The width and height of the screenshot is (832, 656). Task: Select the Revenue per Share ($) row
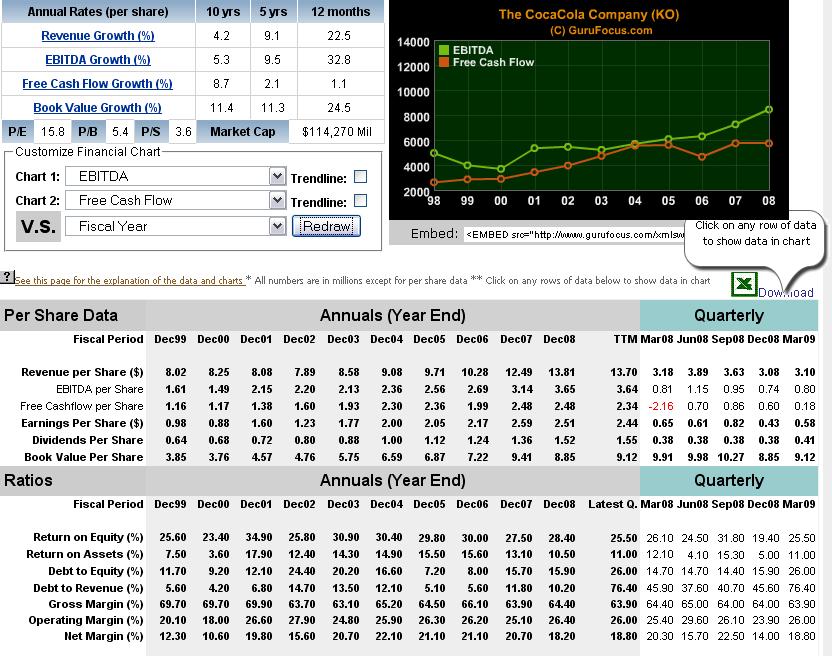click(x=82, y=372)
